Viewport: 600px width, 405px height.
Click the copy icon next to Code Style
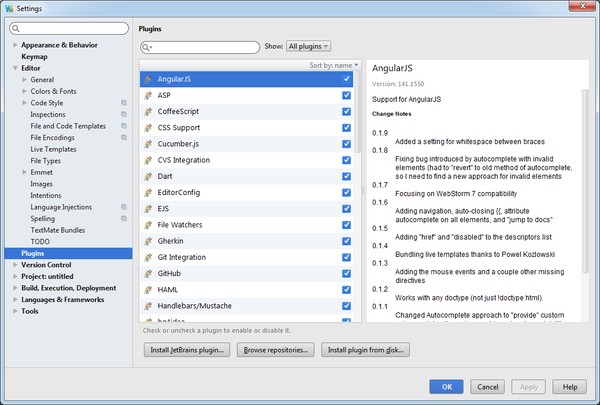tap(124, 102)
